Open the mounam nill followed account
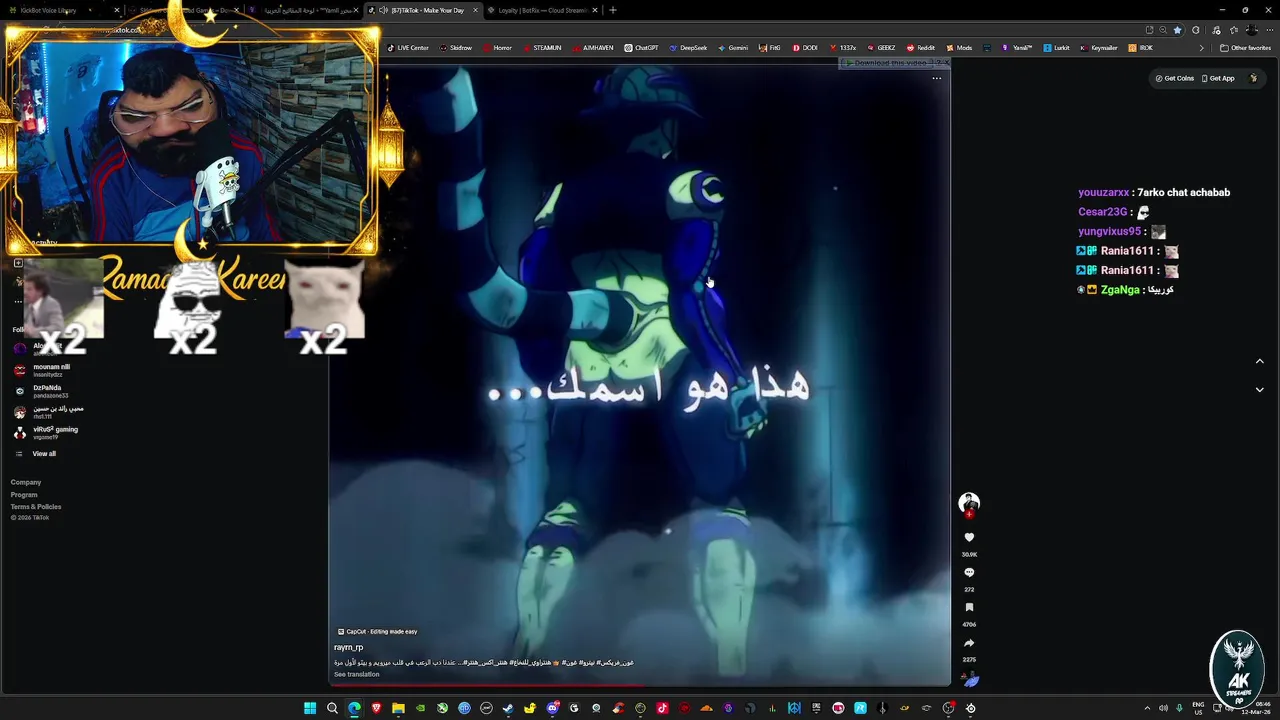The image size is (1280, 720). (x=42, y=370)
